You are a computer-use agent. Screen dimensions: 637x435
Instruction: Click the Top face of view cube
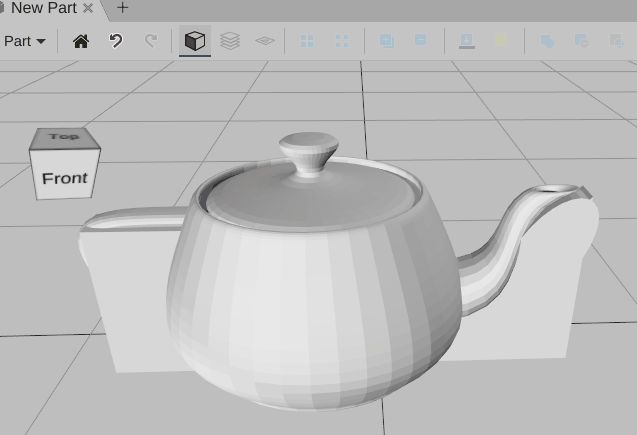64,137
